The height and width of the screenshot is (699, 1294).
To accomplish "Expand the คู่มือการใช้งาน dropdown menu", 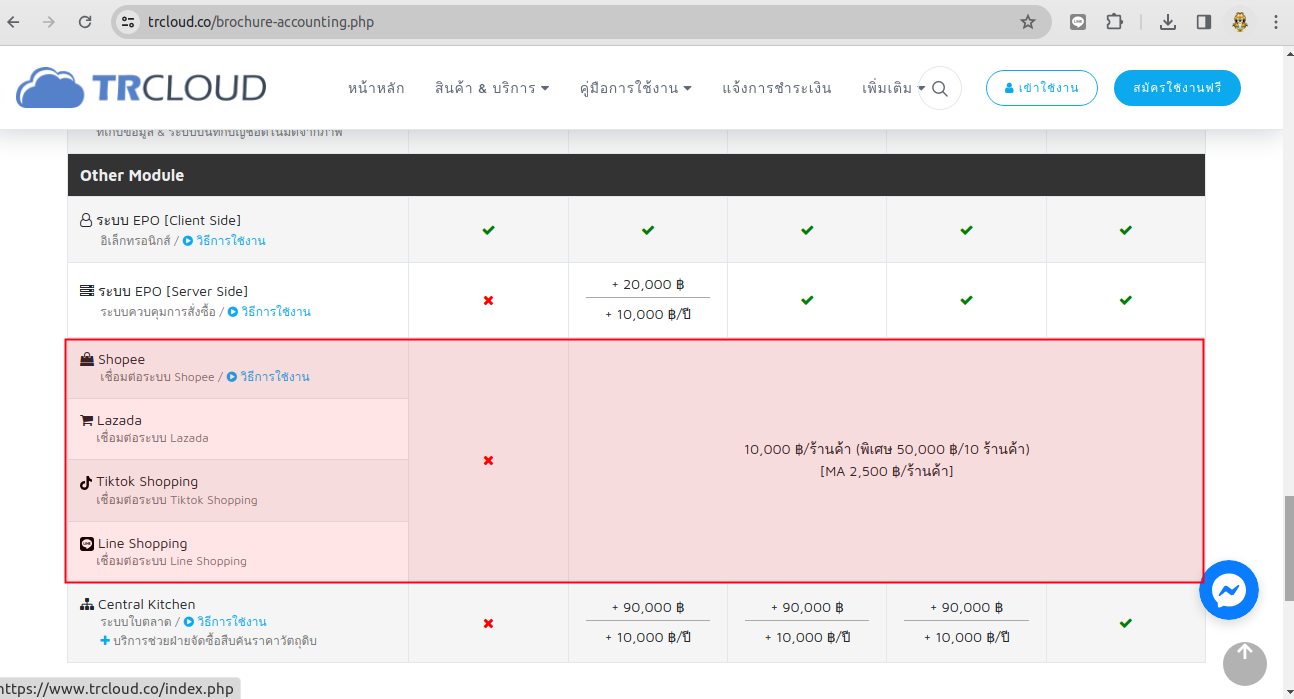I will 636,88.
